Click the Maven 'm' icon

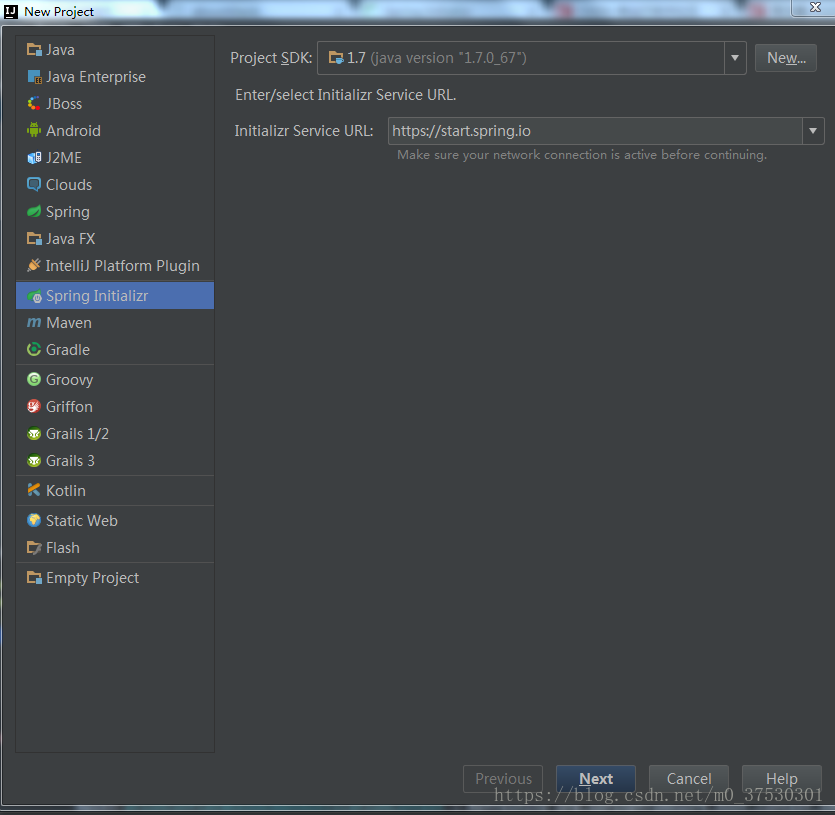[x=34, y=323]
